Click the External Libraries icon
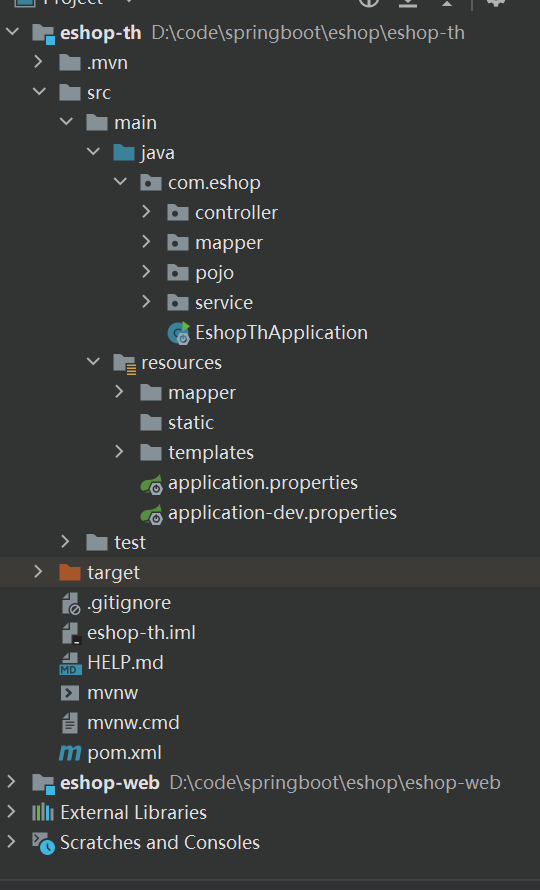Image resolution: width=540 pixels, height=890 pixels. [43, 813]
